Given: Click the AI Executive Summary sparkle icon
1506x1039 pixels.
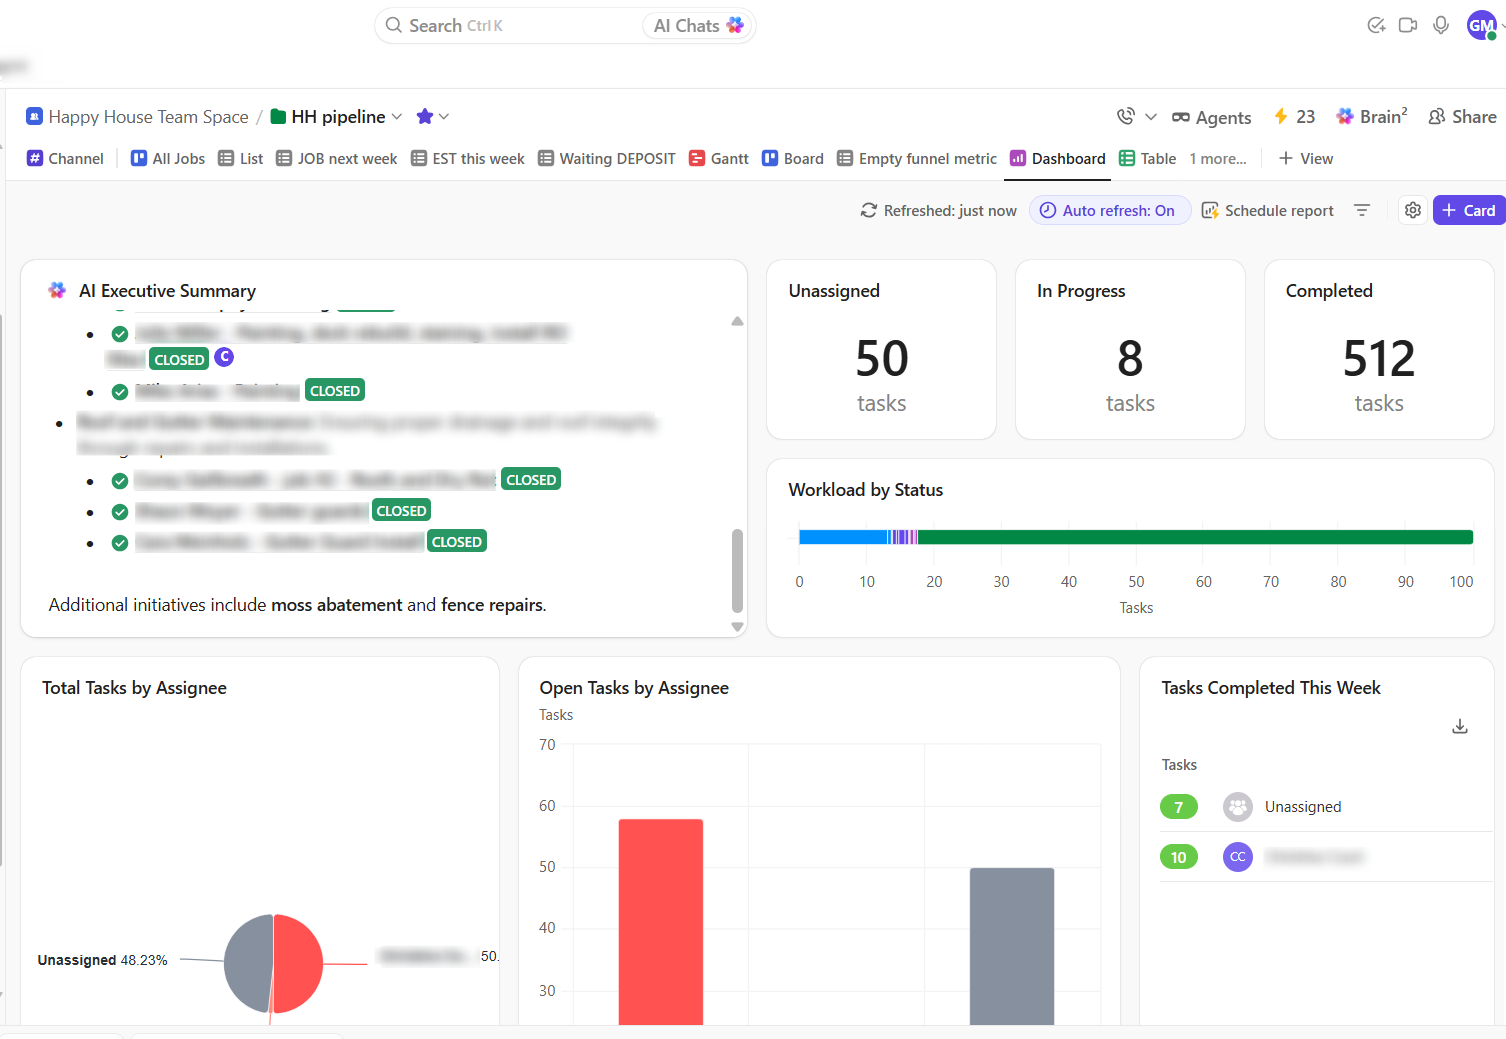Looking at the screenshot, I should tap(57, 291).
